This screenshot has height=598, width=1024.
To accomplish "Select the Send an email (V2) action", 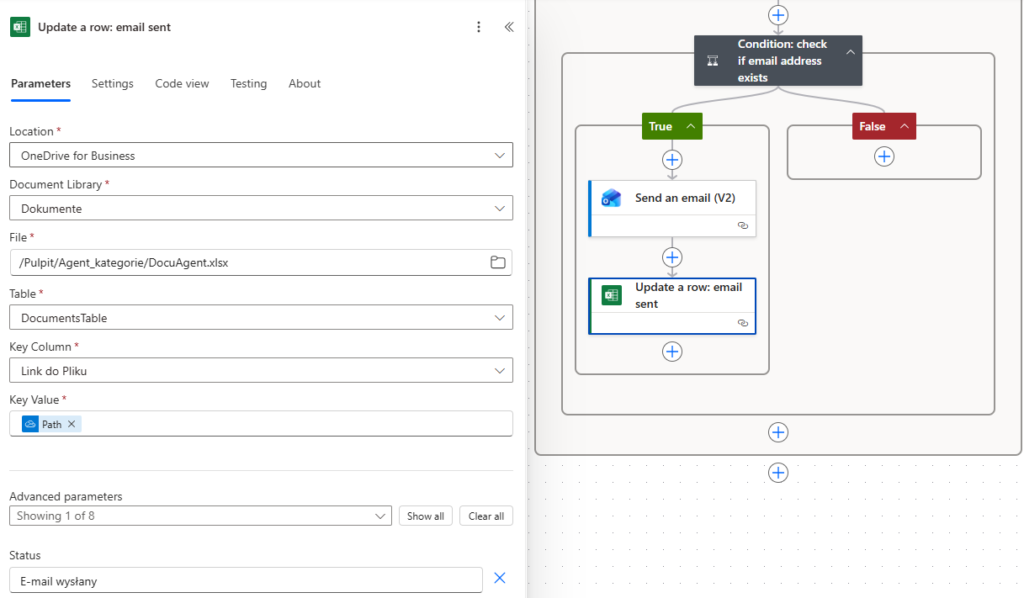I will tap(672, 208).
